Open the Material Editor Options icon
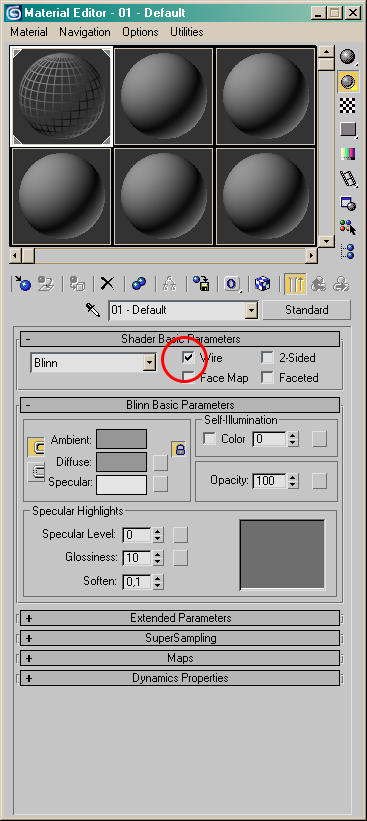This screenshot has height=821, width=367. click(x=348, y=203)
